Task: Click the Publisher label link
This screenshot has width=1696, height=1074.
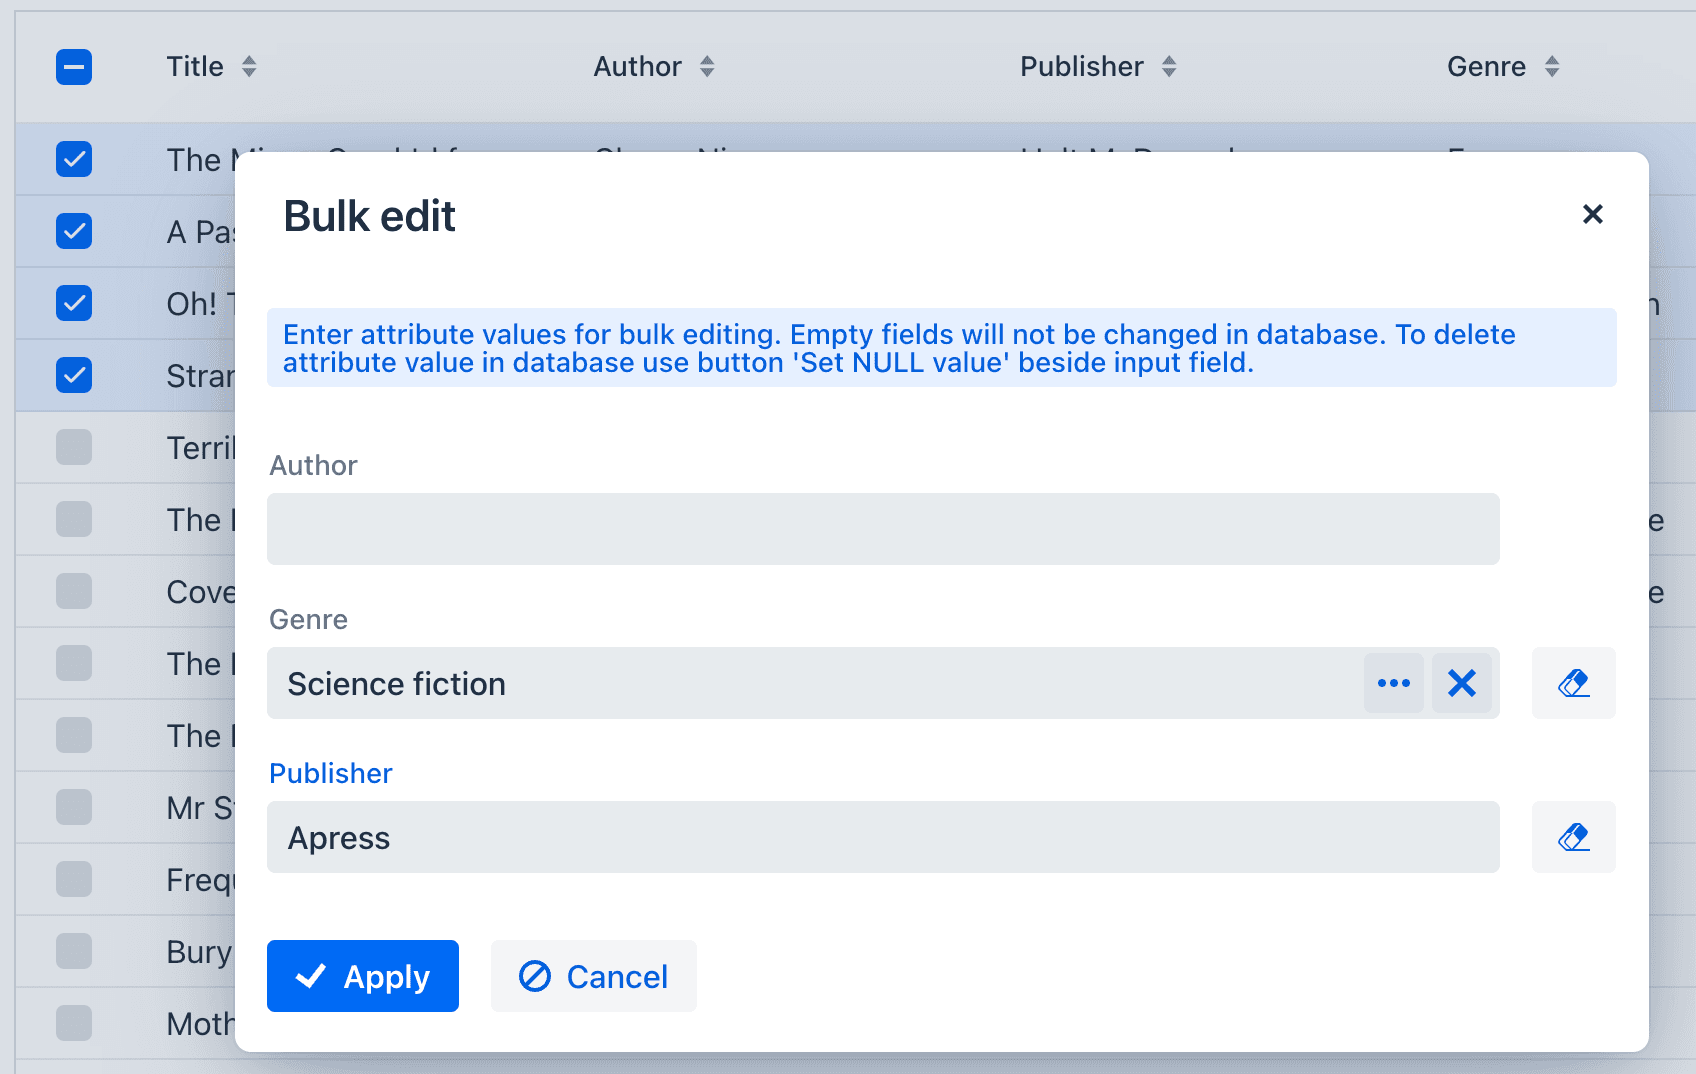Action: 330,773
